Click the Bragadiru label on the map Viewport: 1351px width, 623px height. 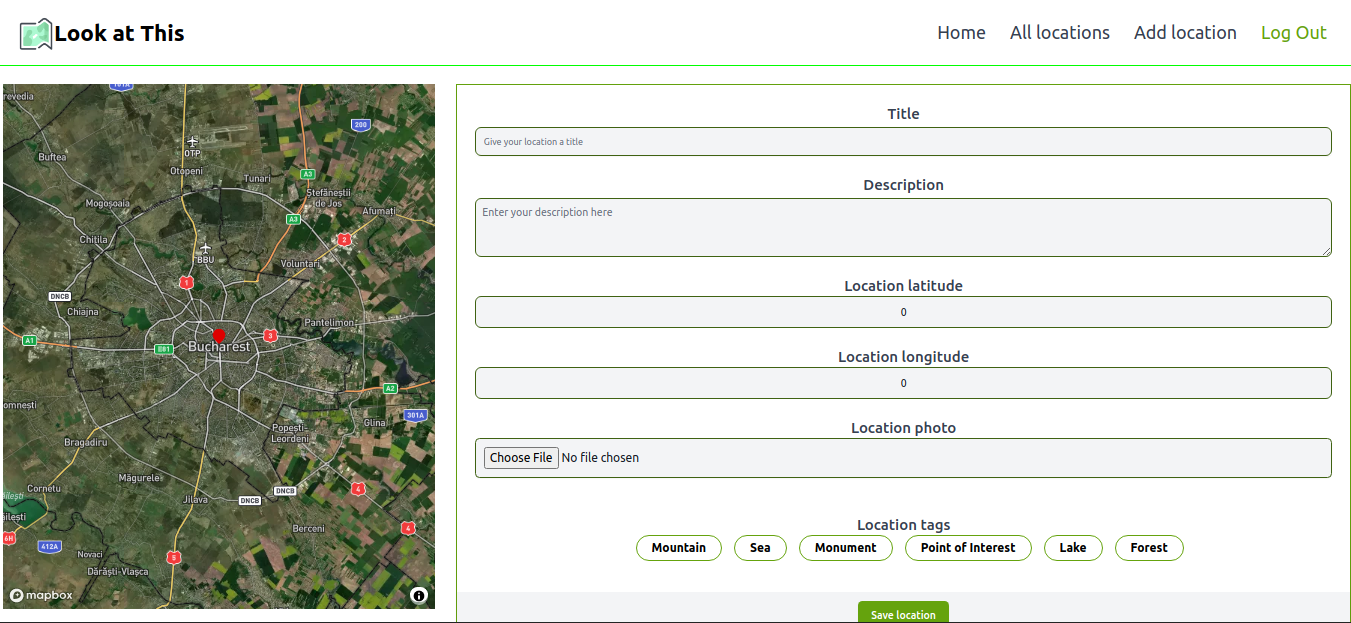(x=85, y=442)
